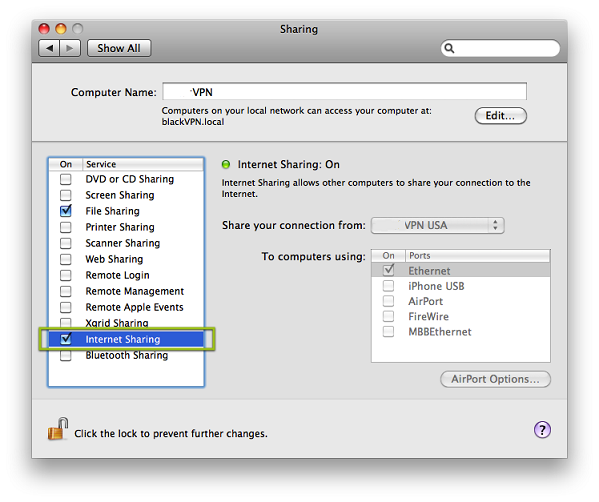Viewport: 599px width, 502px height.
Task: Click the forward arrow navigation button
Action: tap(70, 48)
